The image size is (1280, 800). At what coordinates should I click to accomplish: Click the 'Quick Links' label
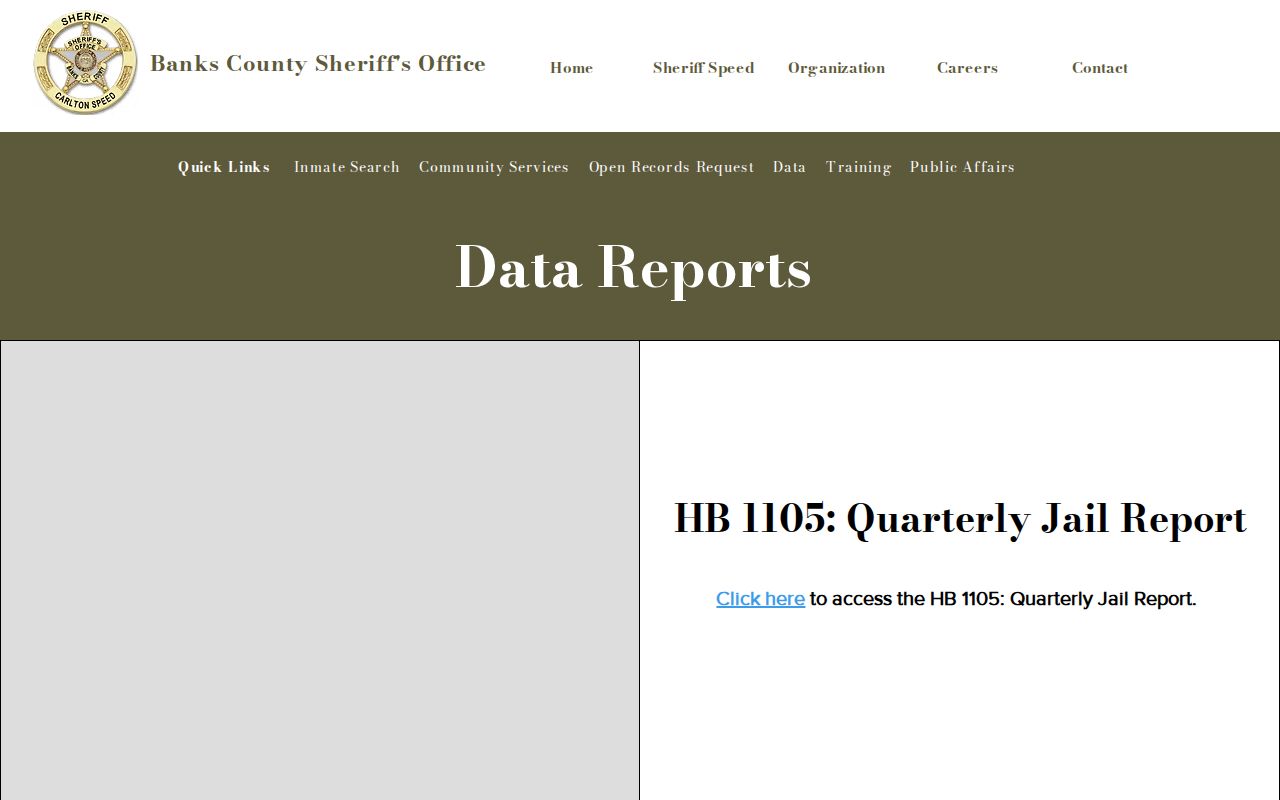[224, 167]
